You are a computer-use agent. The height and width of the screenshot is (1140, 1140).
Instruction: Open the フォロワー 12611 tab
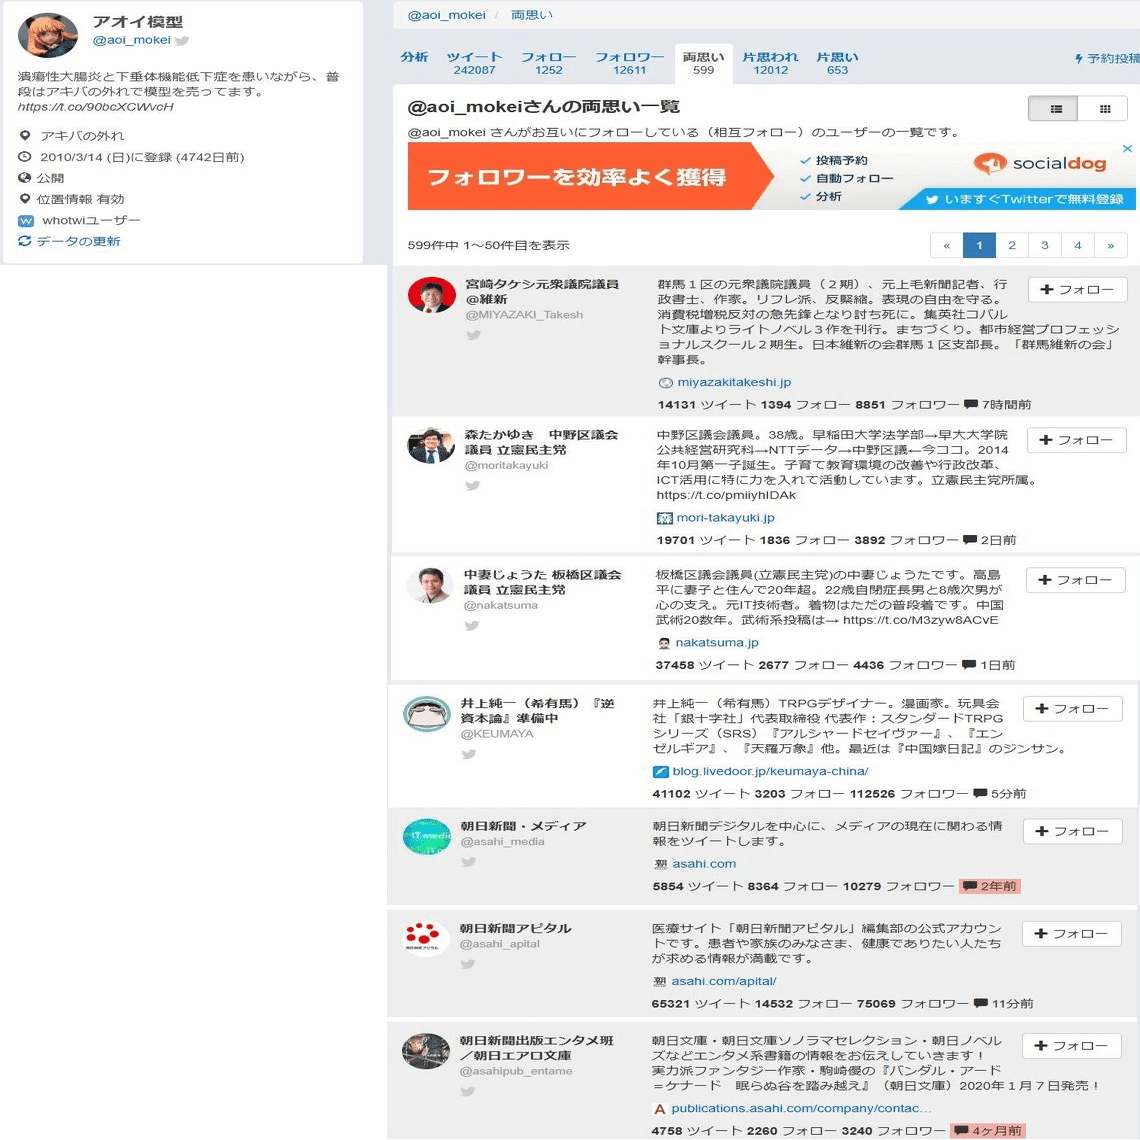[x=630, y=63]
